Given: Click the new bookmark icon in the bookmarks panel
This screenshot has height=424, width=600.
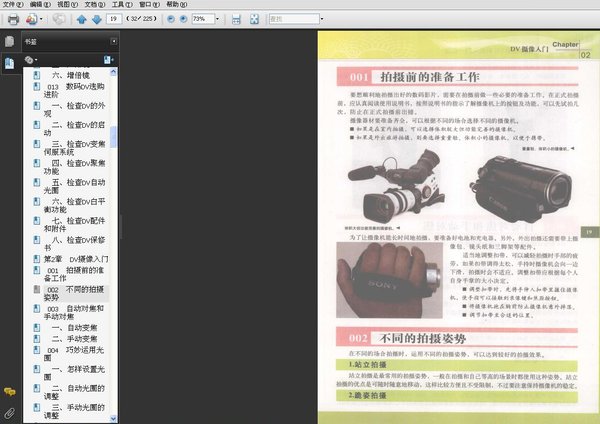Looking at the screenshot, I should tap(108, 60).
